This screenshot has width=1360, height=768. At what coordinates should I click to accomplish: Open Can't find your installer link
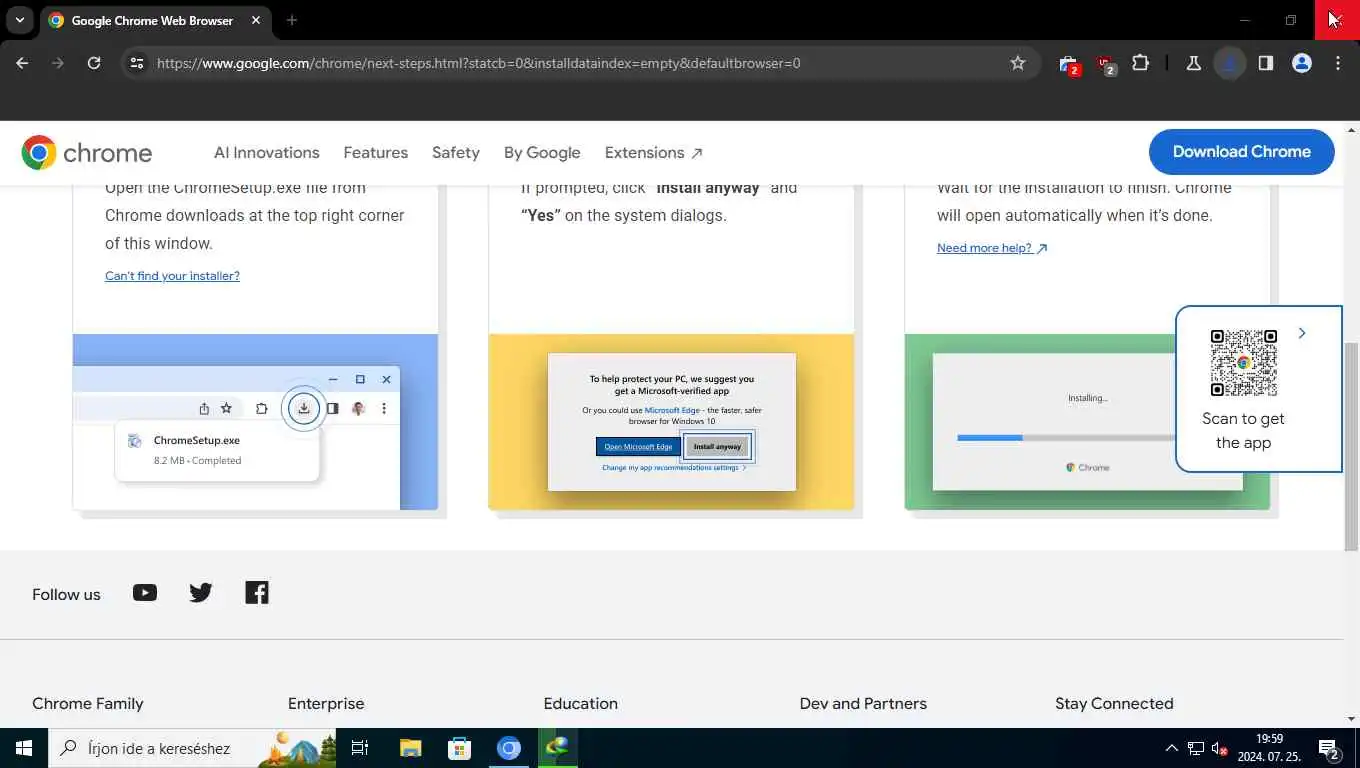[172, 276]
